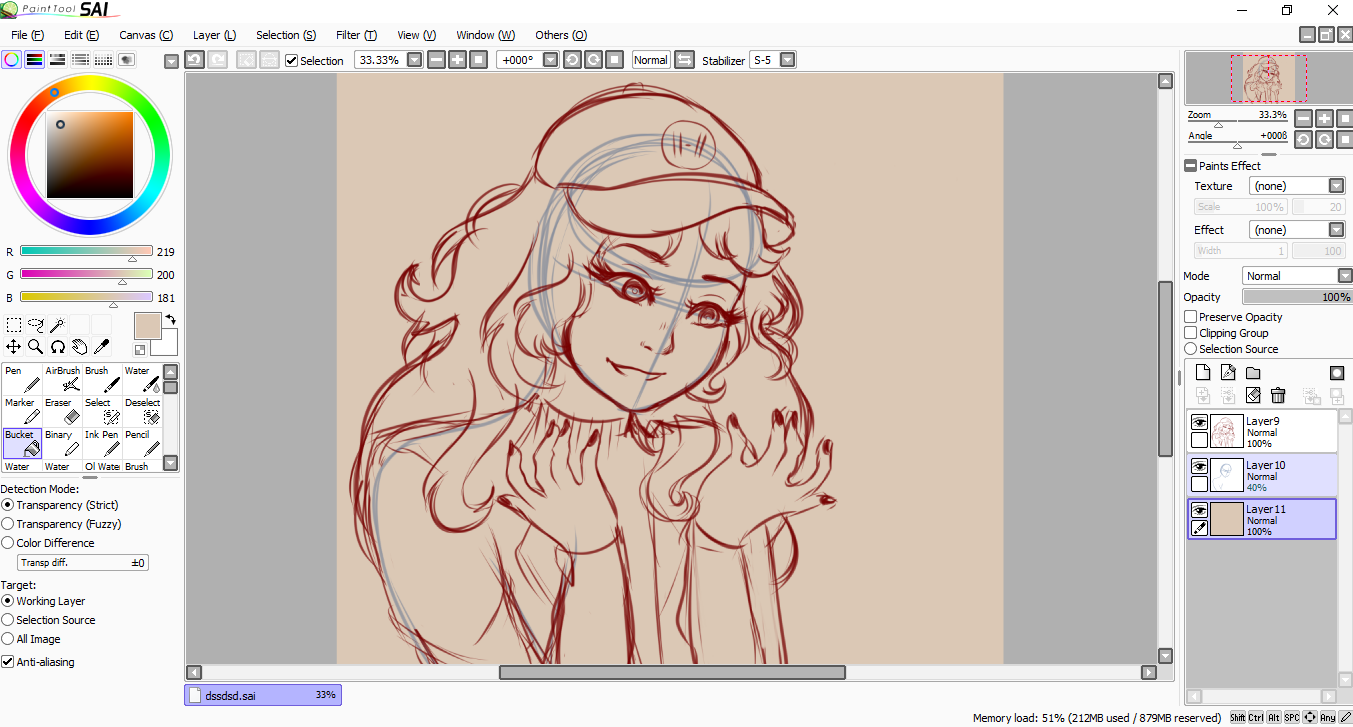The width and height of the screenshot is (1353, 727).
Task: Open the Canvas menu
Action: [x=145, y=35]
